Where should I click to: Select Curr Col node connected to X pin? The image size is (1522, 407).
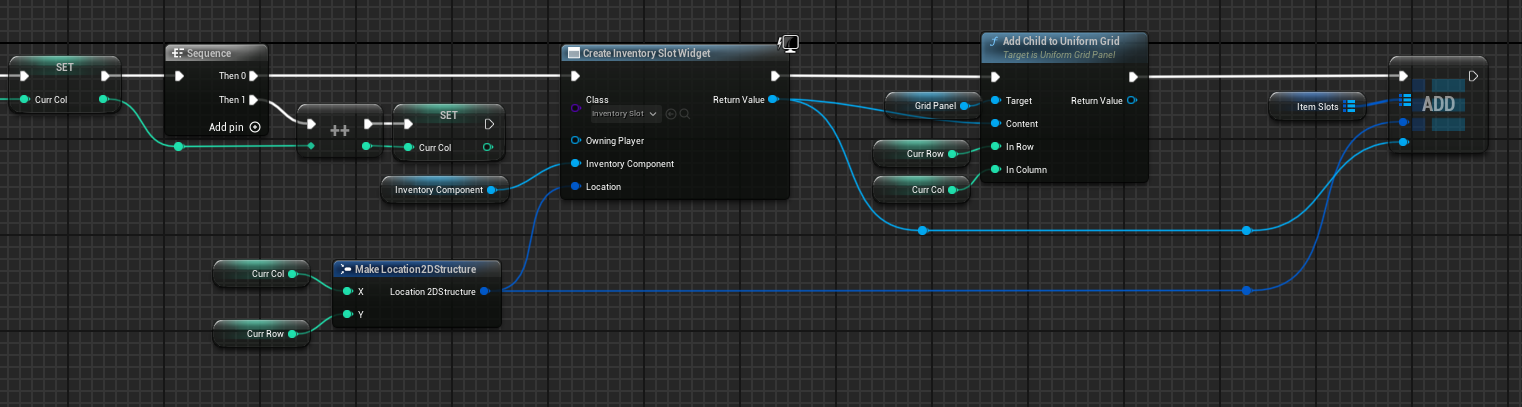(262, 274)
